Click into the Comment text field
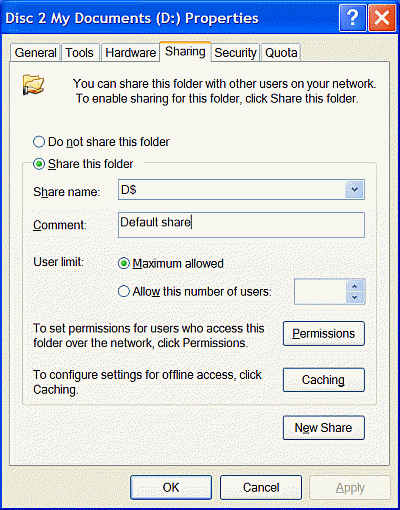400x510 pixels. (241, 225)
